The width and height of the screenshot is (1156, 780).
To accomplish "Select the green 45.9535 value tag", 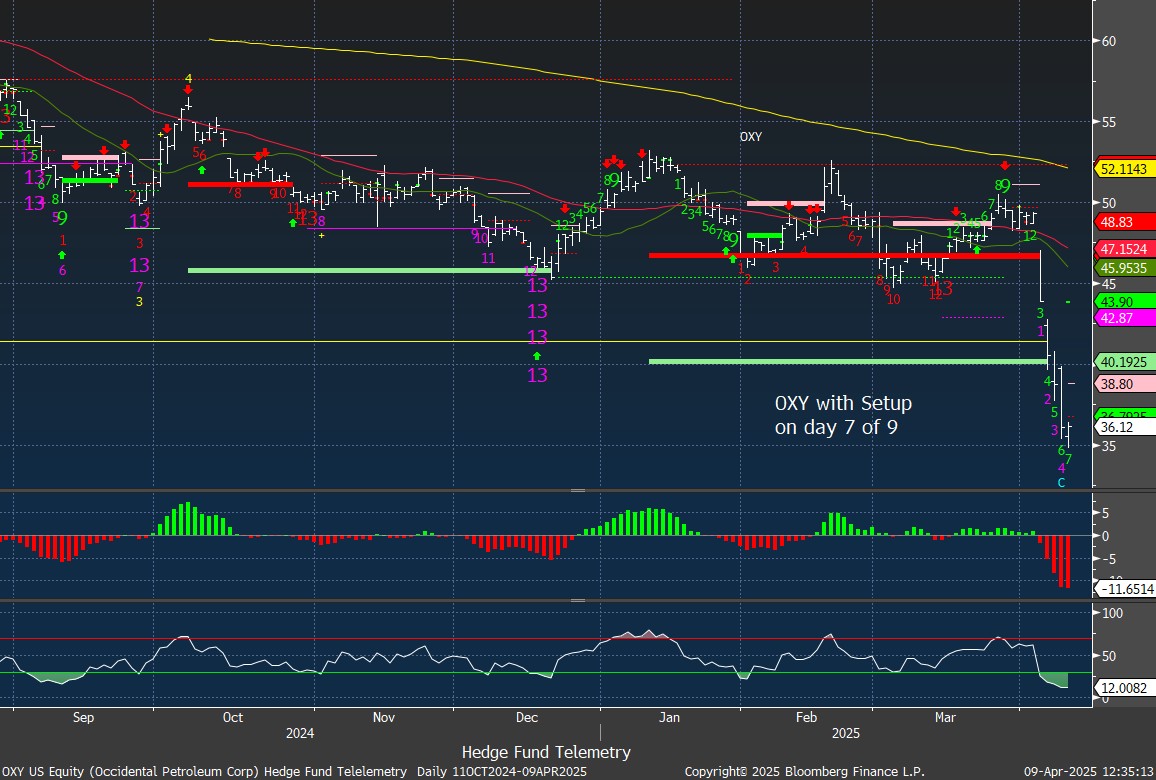I will coord(1125,268).
